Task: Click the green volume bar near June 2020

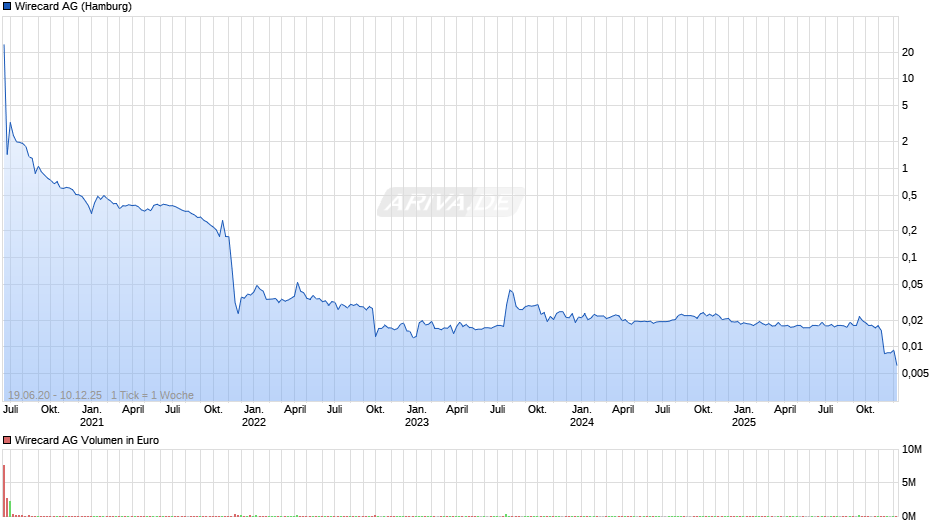Action: pos(10,509)
